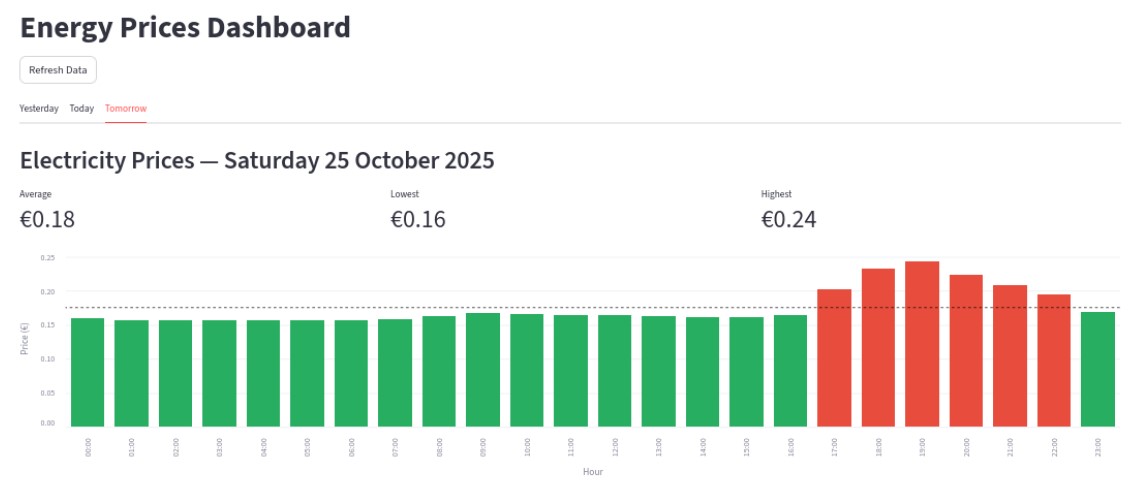Select the Tomorrow tab
Viewport: 1146px width, 497px height.
126,108
